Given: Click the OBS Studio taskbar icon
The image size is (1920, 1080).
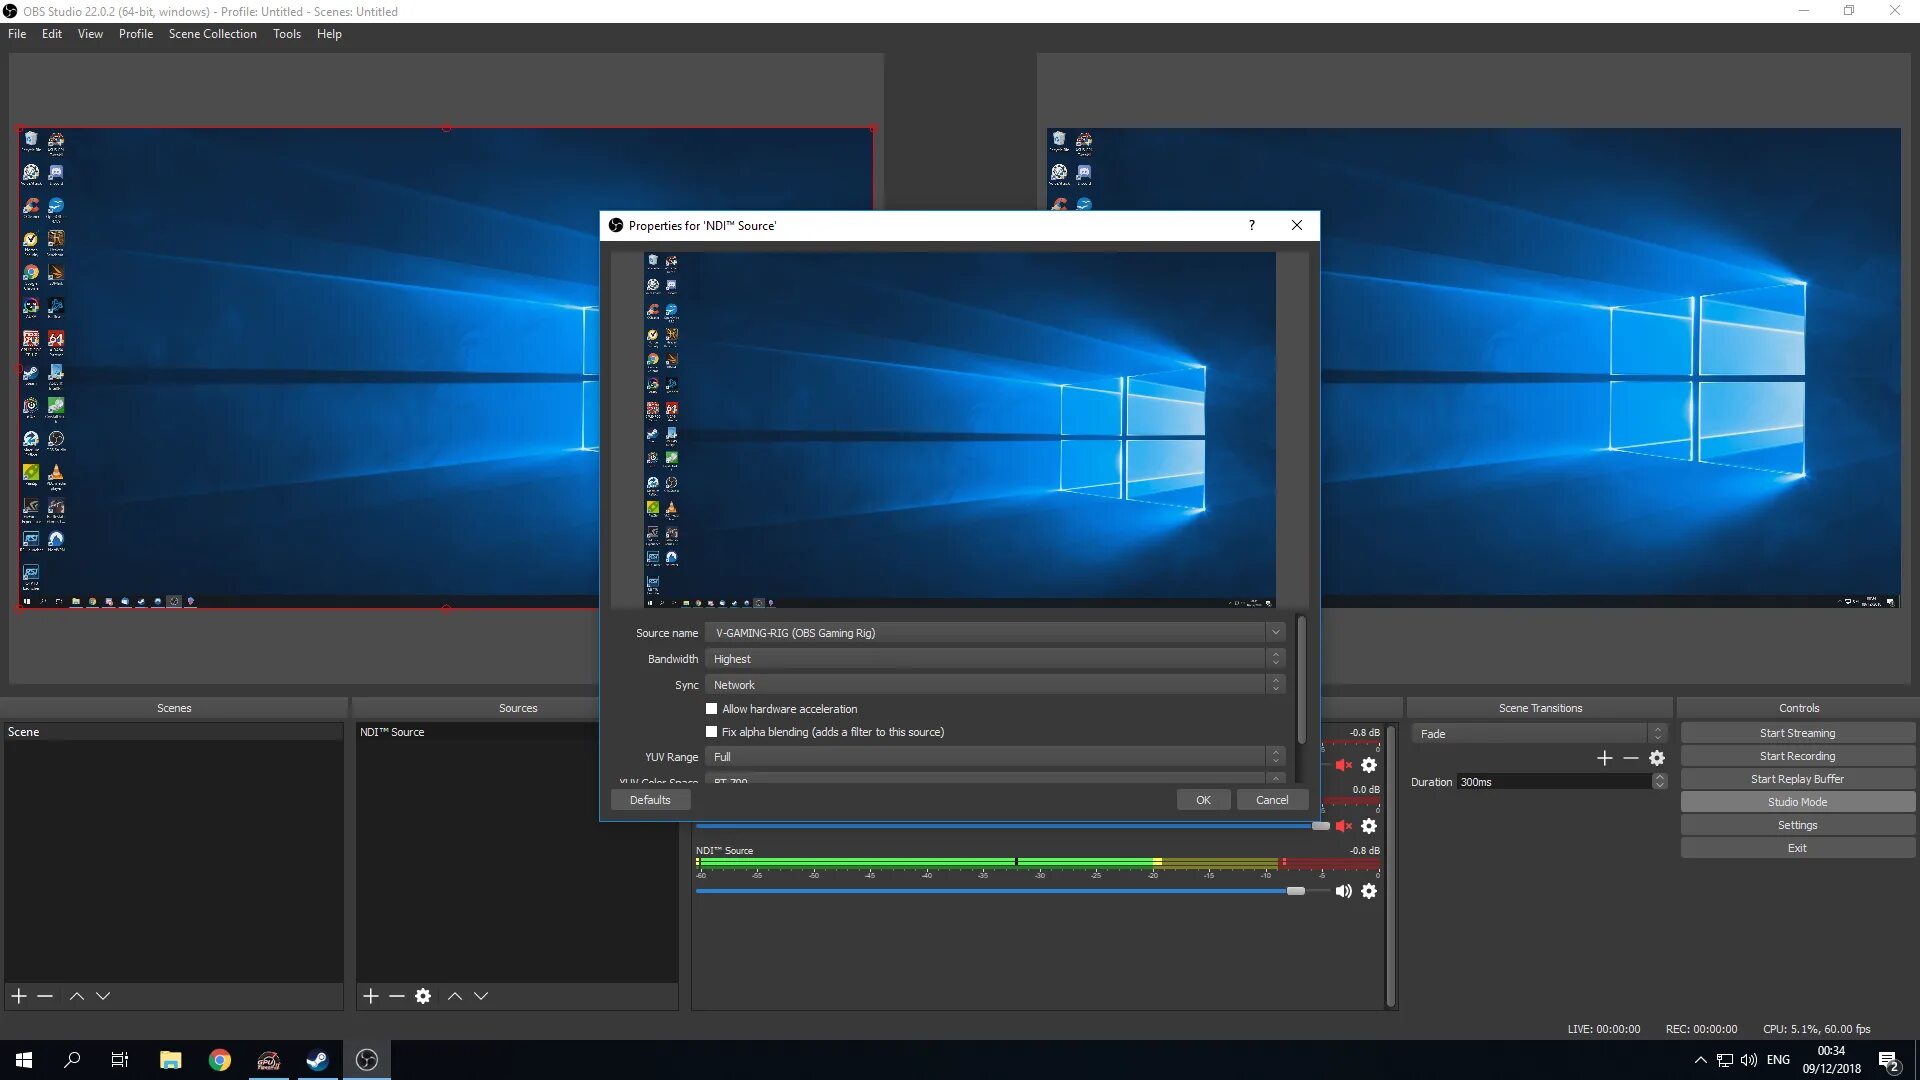Looking at the screenshot, I should point(367,1059).
